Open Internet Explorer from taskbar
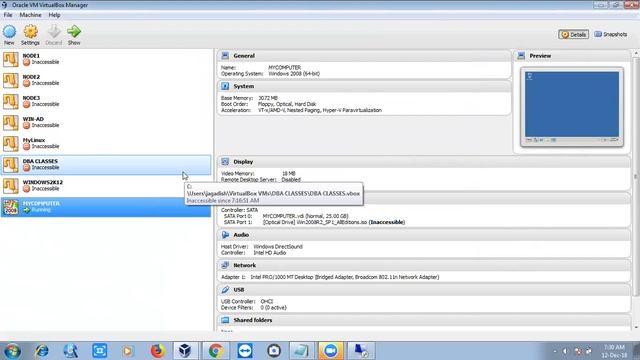This screenshot has height=360, width=640. pos(41,351)
